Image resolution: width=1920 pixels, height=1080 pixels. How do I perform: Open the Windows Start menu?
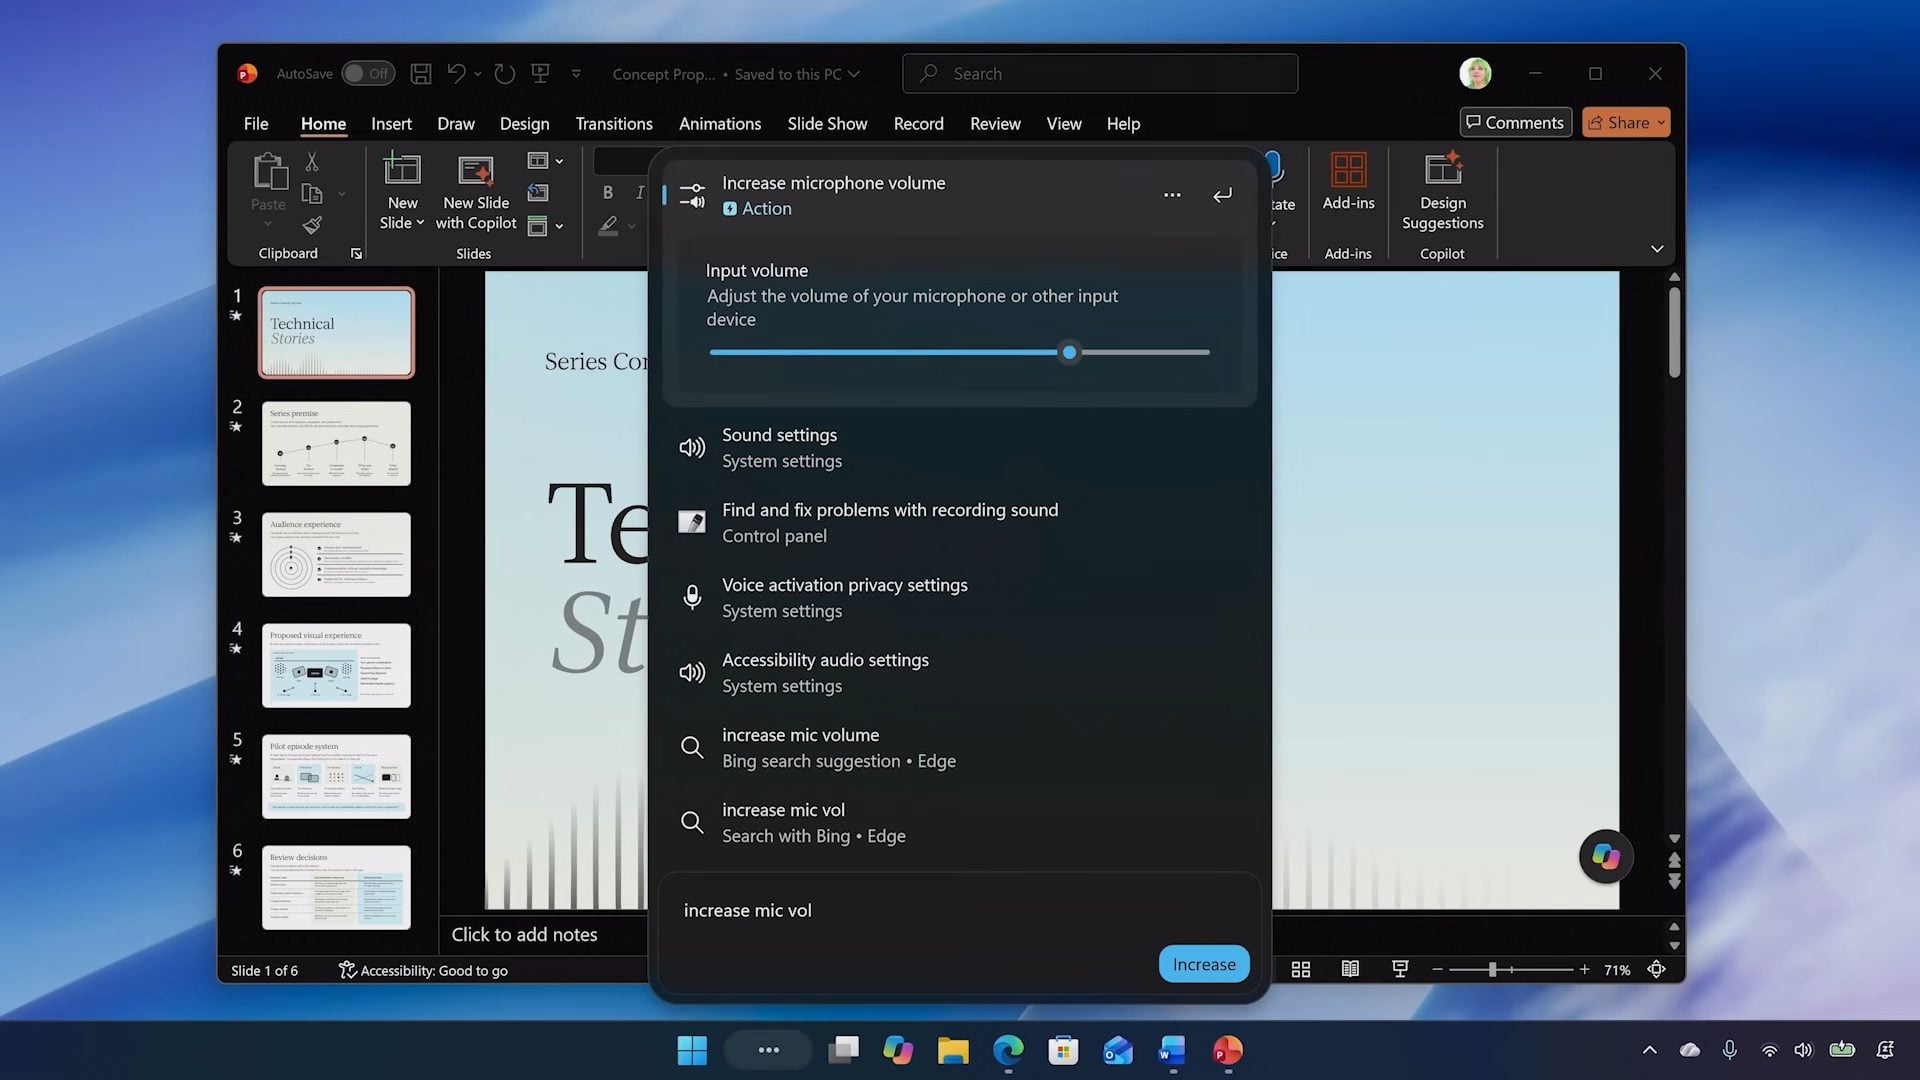[692, 1050]
